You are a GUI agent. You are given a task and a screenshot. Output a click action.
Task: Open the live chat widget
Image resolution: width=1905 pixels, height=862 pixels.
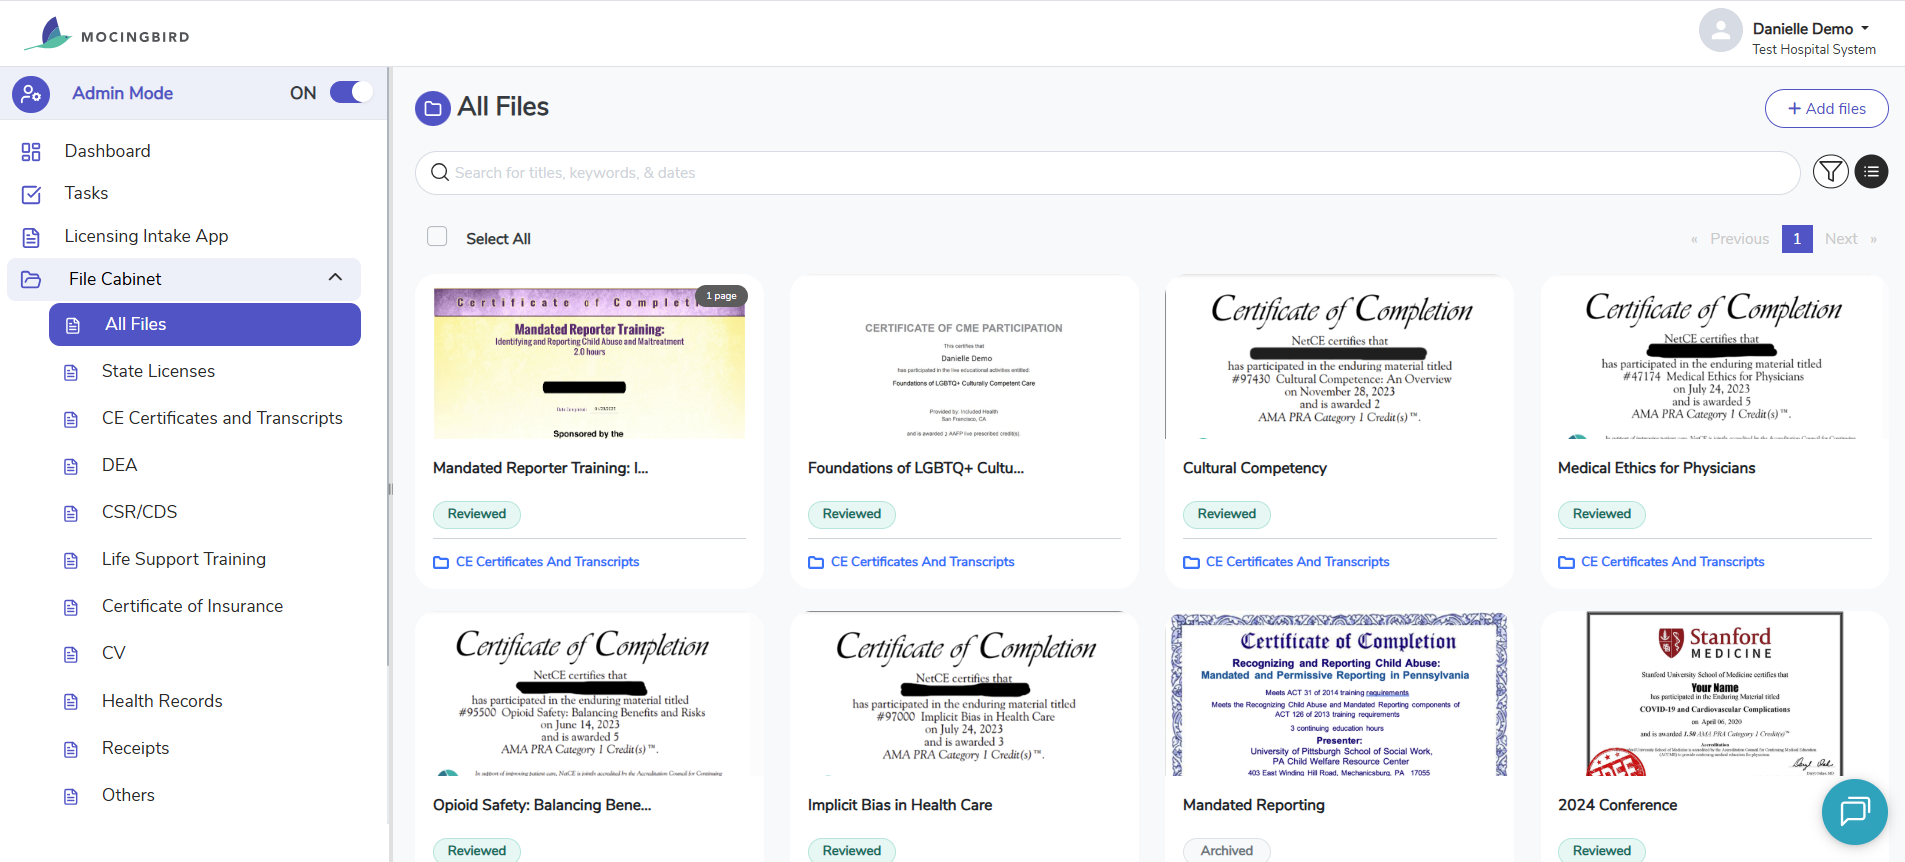pyautogui.click(x=1854, y=811)
